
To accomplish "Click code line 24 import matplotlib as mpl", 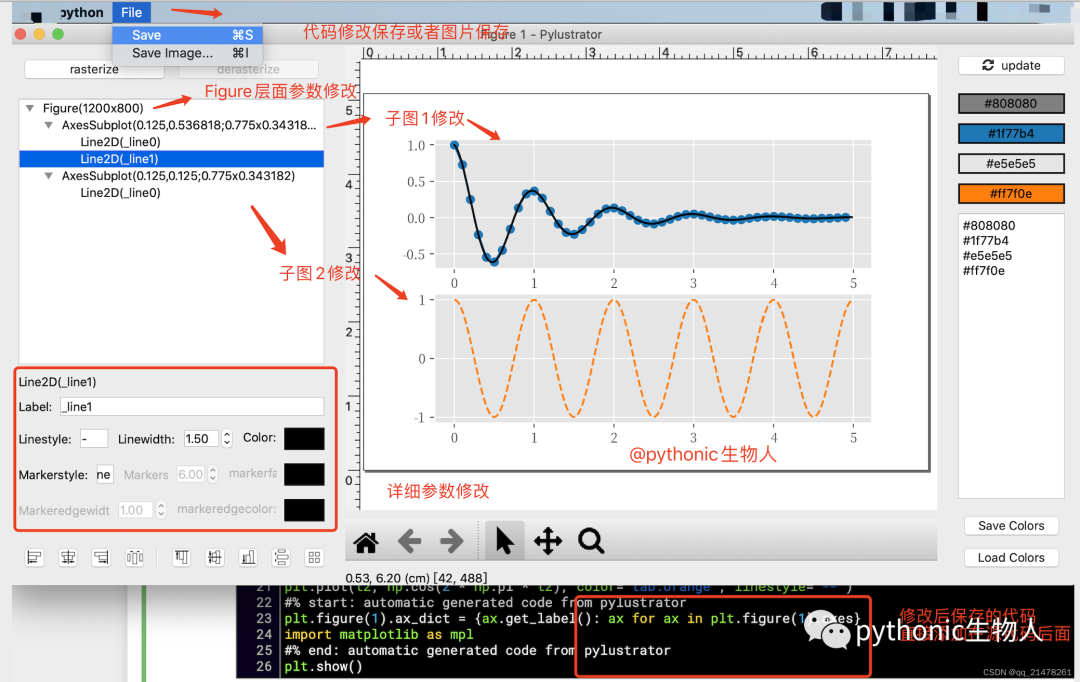I will [x=379, y=634].
